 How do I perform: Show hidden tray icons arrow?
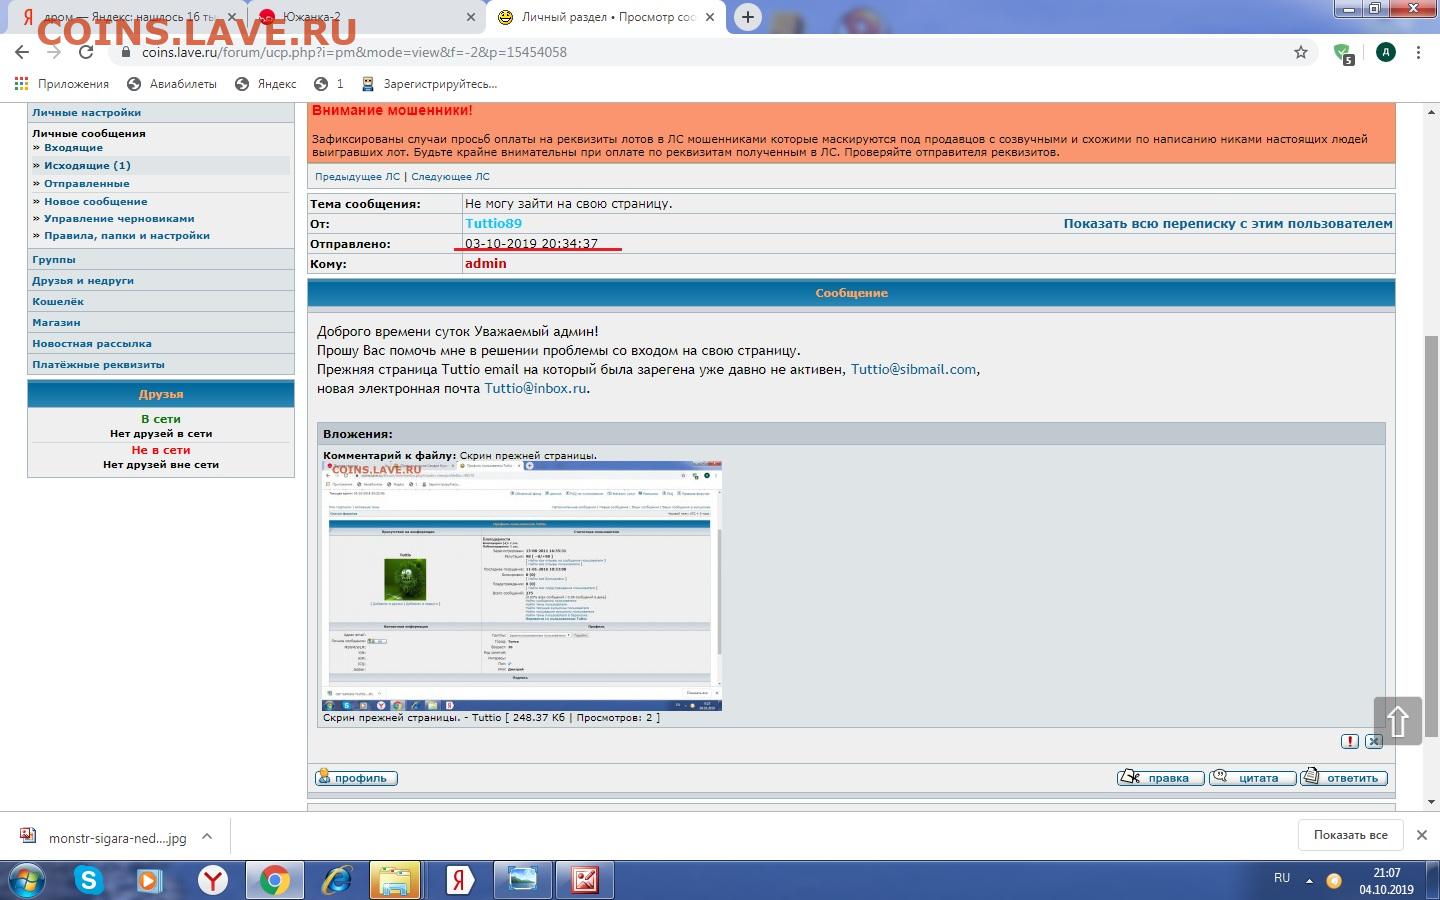[x=1309, y=881]
